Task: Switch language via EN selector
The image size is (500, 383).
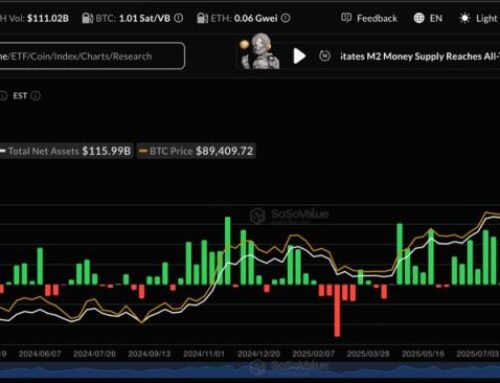Action: (x=436, y=18)
